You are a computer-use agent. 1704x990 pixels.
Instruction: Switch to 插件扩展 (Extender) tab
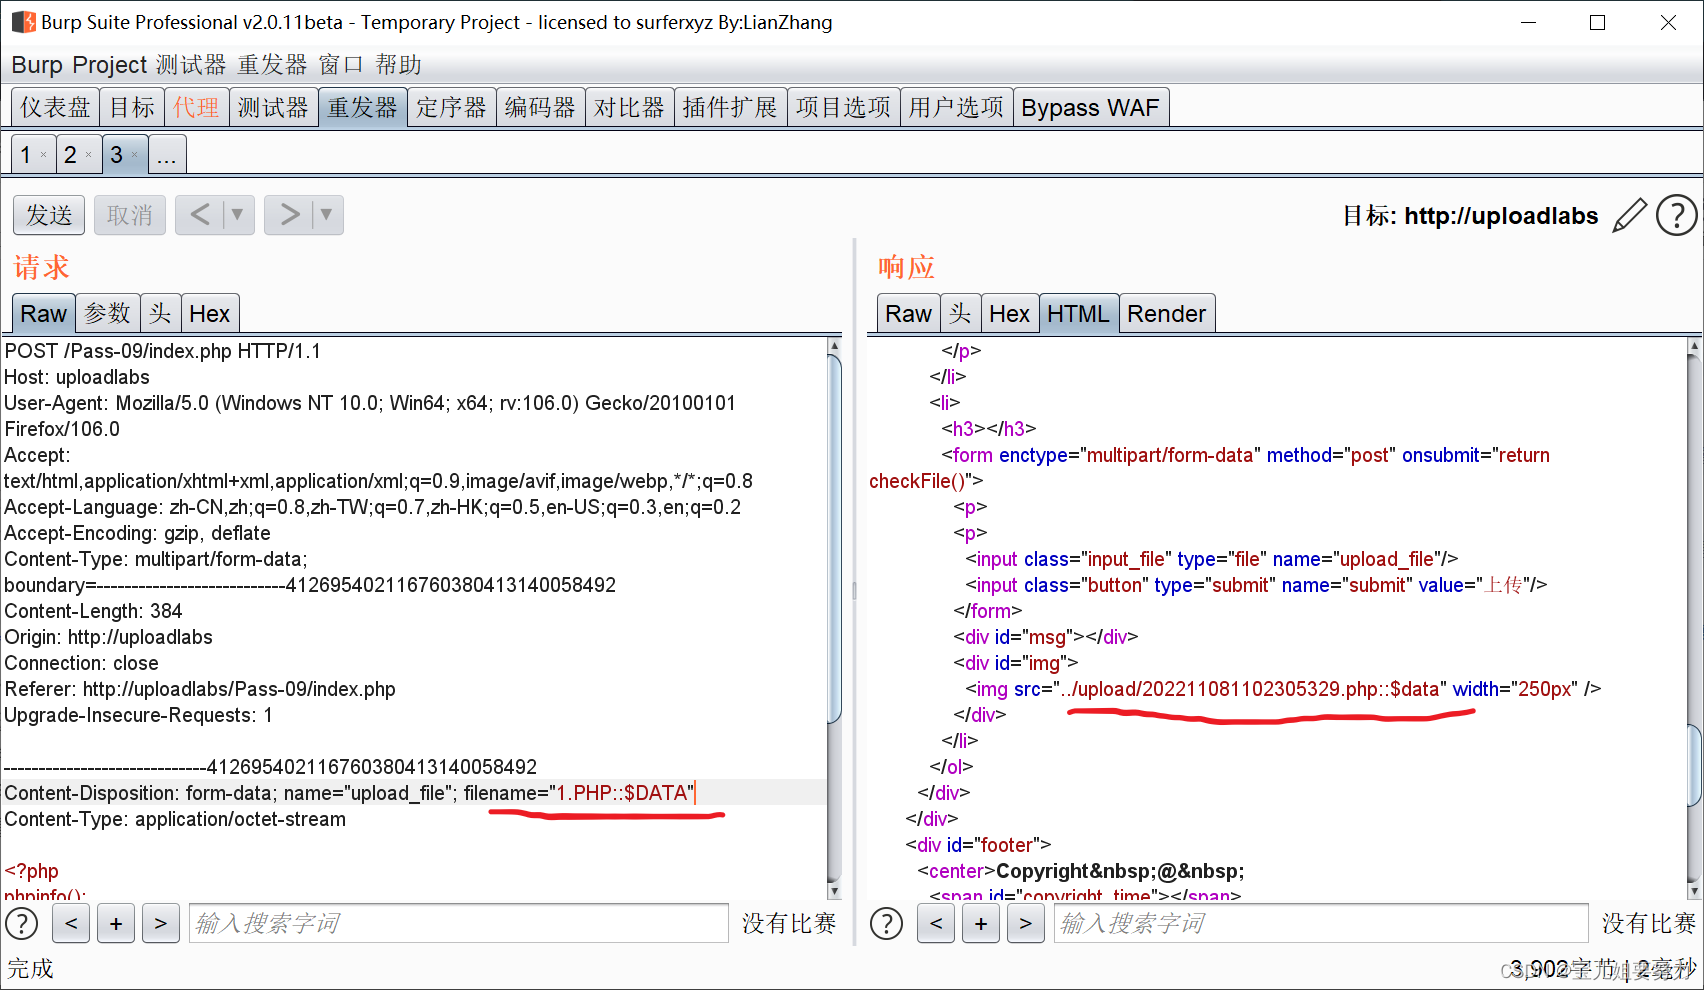pos(730,107)
